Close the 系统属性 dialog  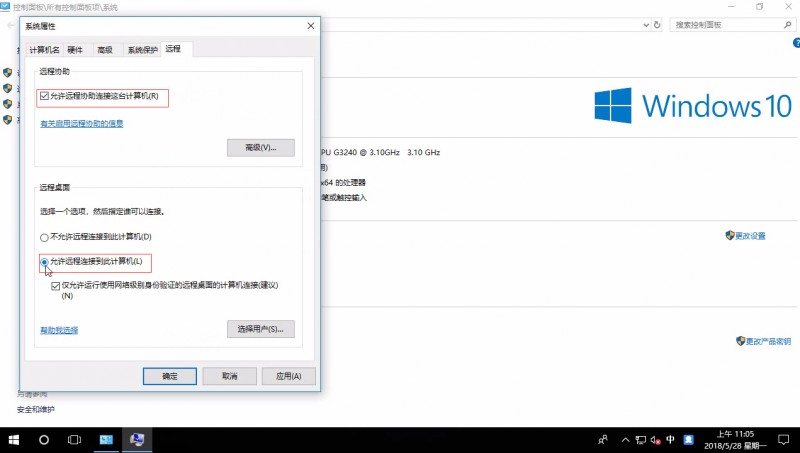click(x=311, y=26)
